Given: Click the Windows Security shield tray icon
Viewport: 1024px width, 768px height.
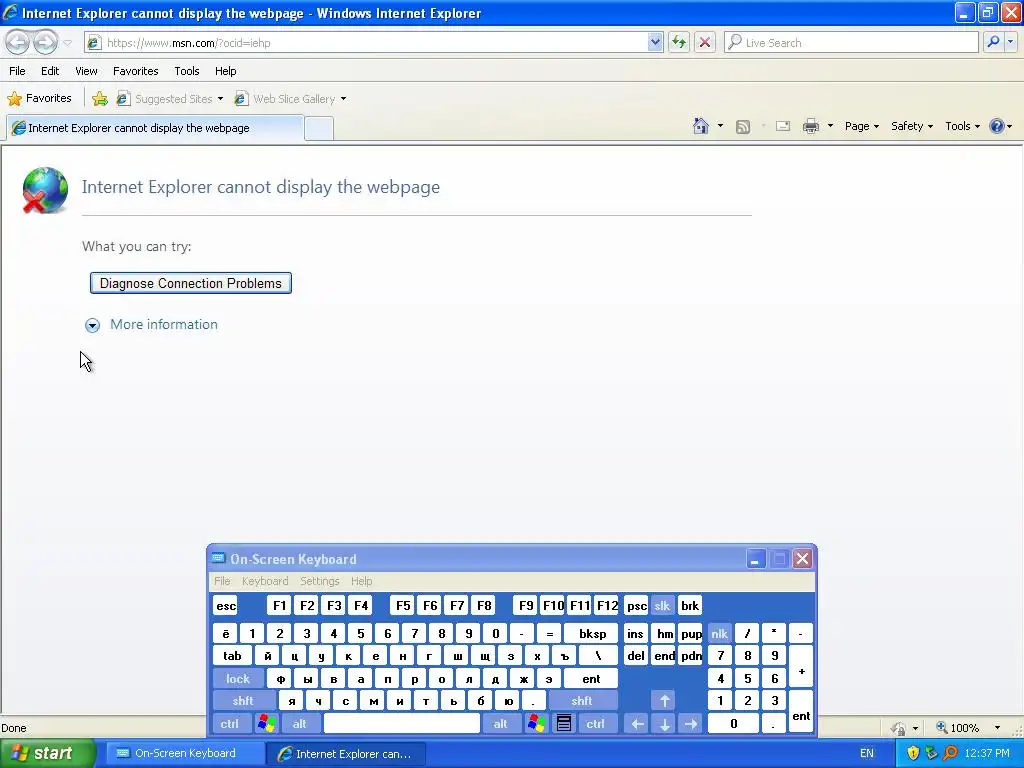Looking at the screenshot, I should click(x=913, y=753).
